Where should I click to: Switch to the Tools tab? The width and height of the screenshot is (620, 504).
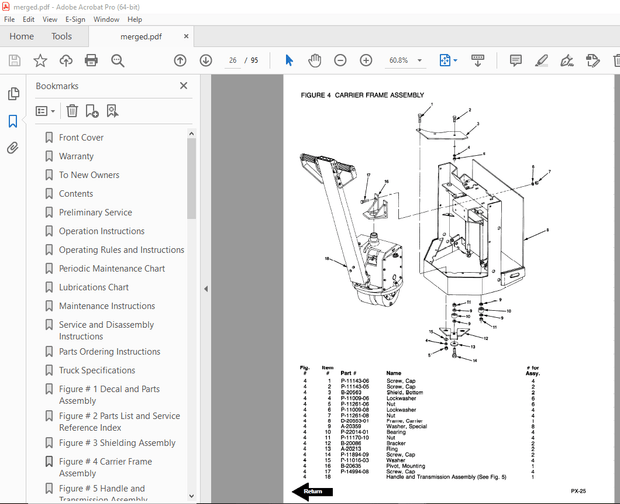point(61,36)
